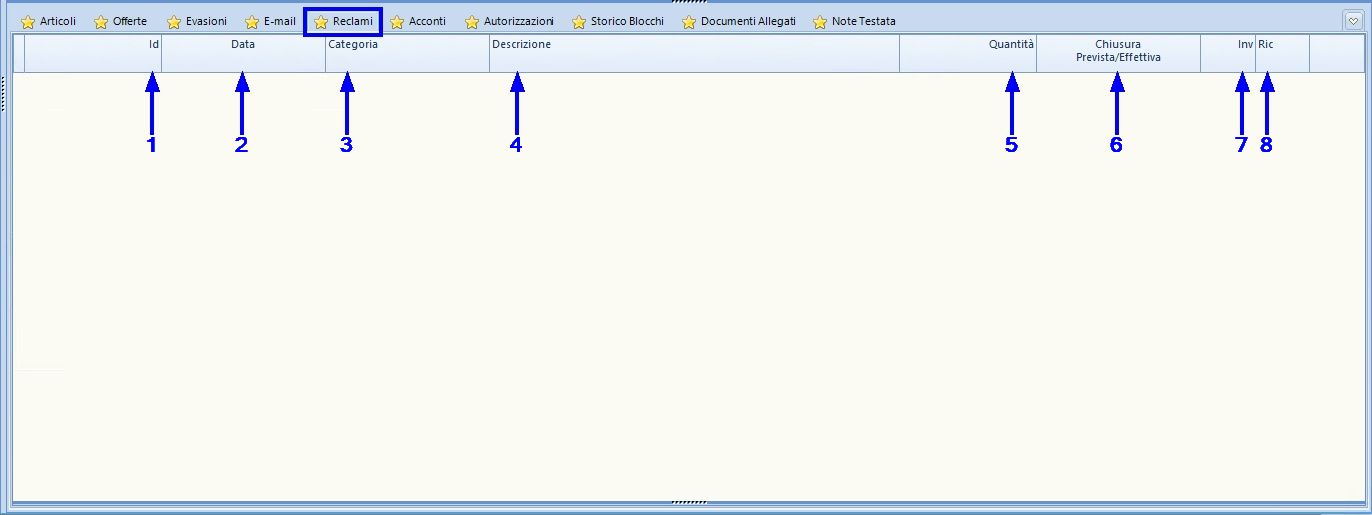Click the Data column header

(243, 52)
